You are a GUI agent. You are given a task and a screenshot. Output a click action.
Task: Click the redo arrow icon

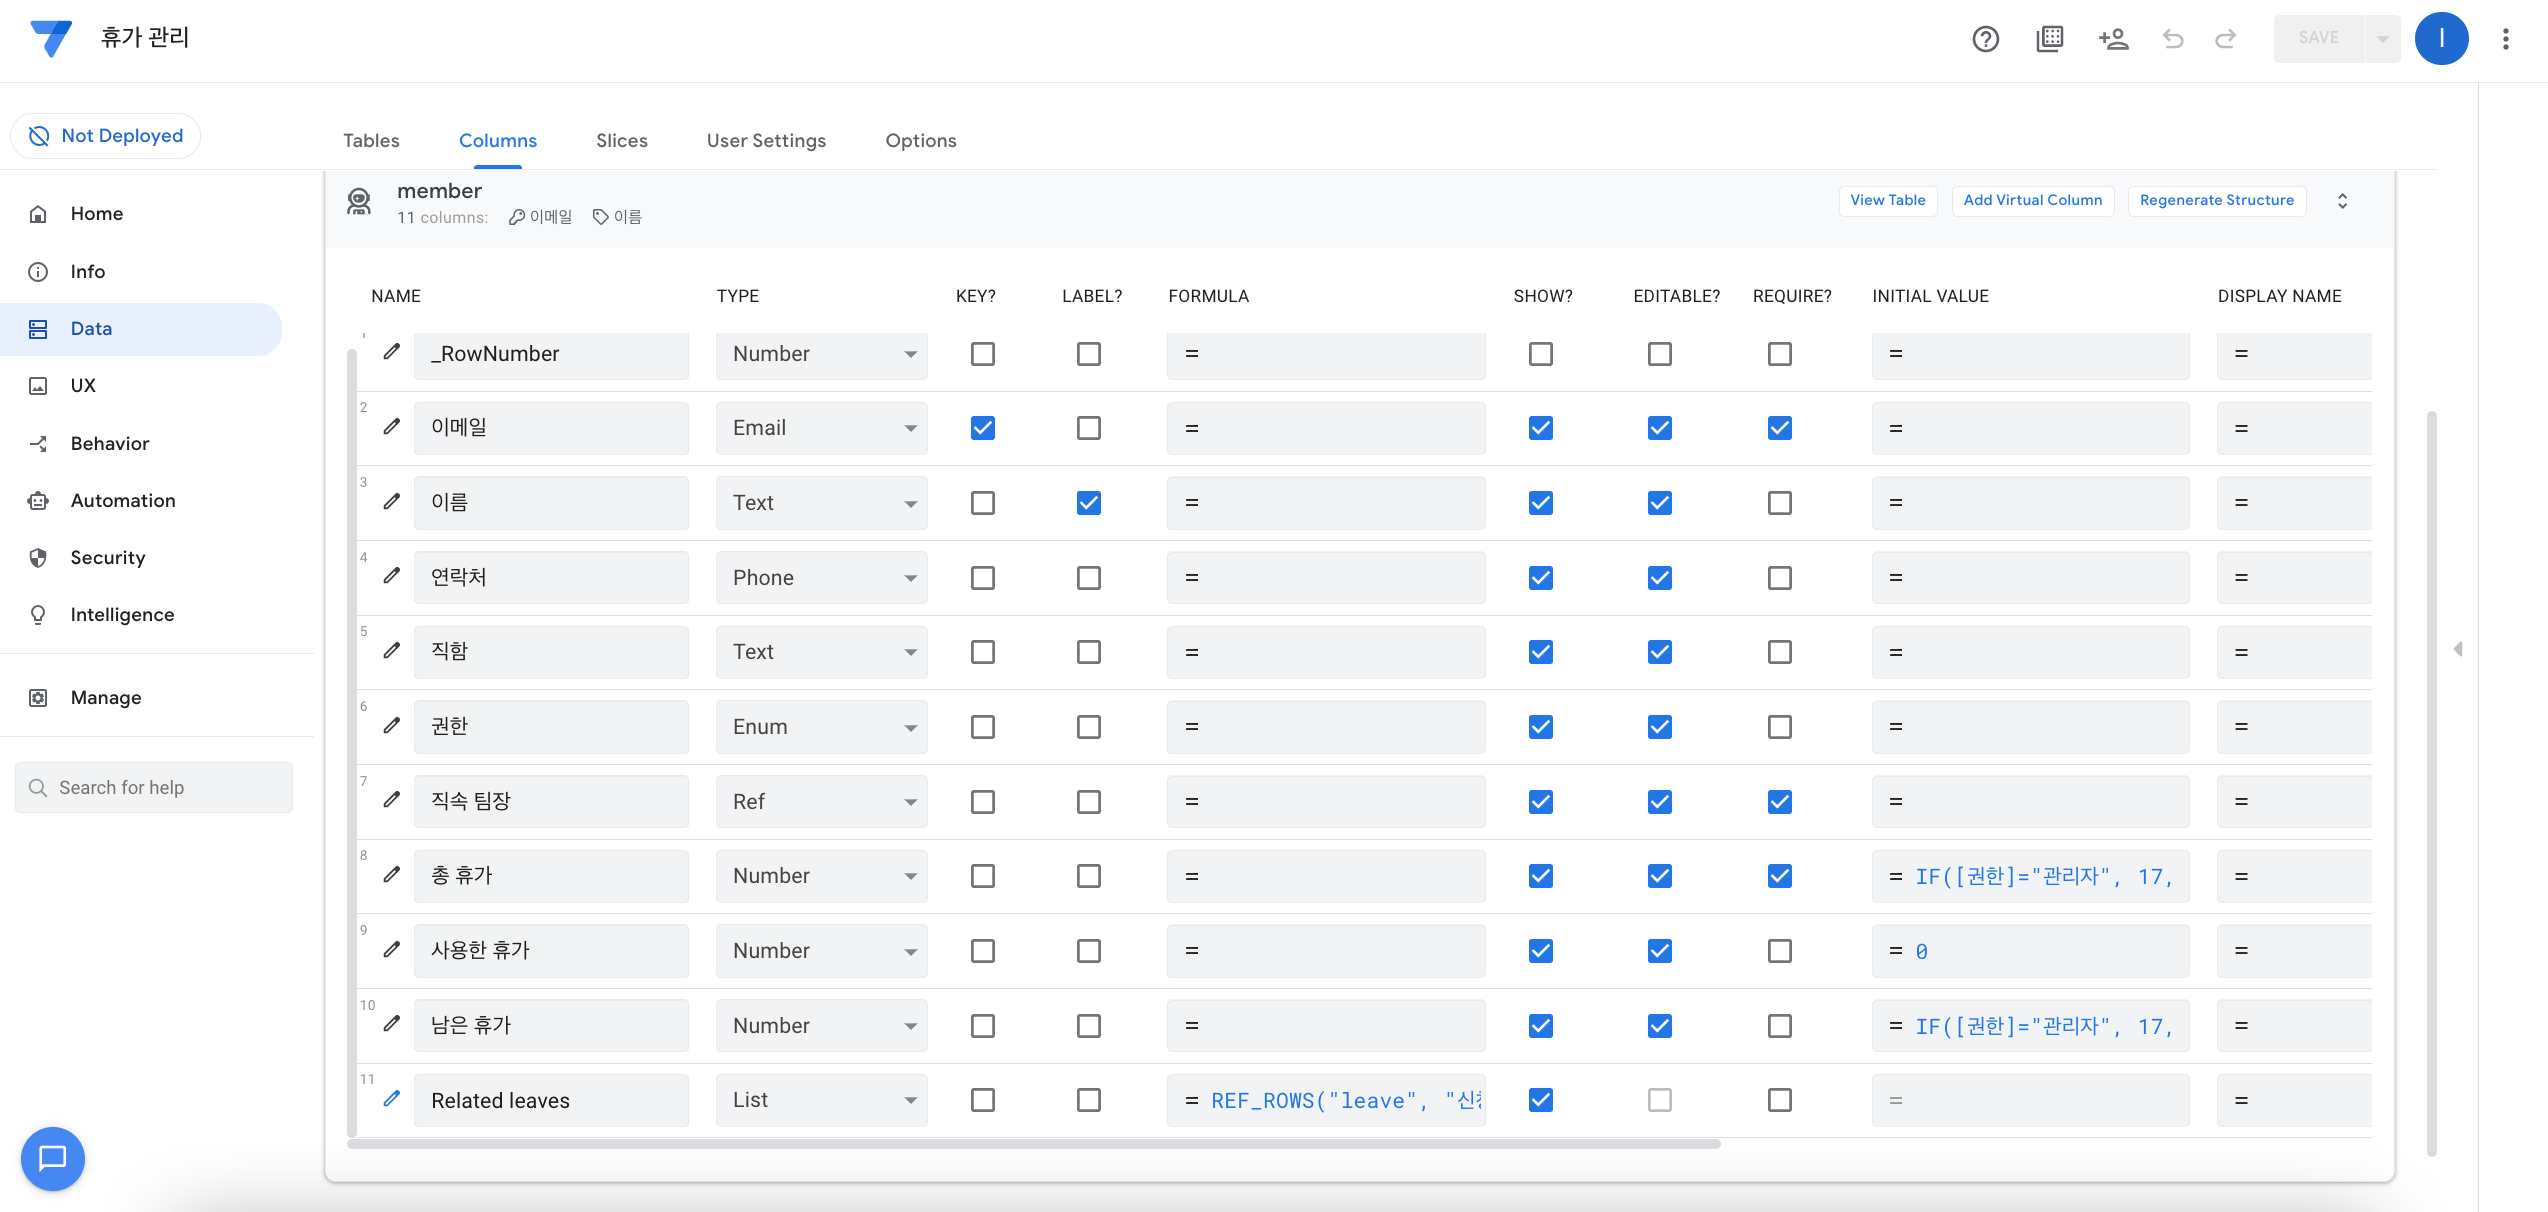(x=2225, y=39)
